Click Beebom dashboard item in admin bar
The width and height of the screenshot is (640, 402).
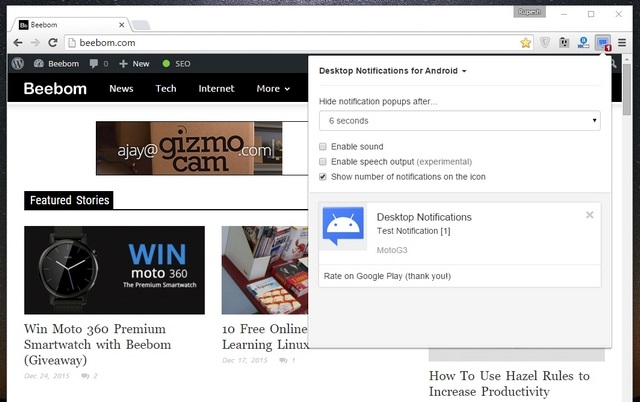pos(56,64)
